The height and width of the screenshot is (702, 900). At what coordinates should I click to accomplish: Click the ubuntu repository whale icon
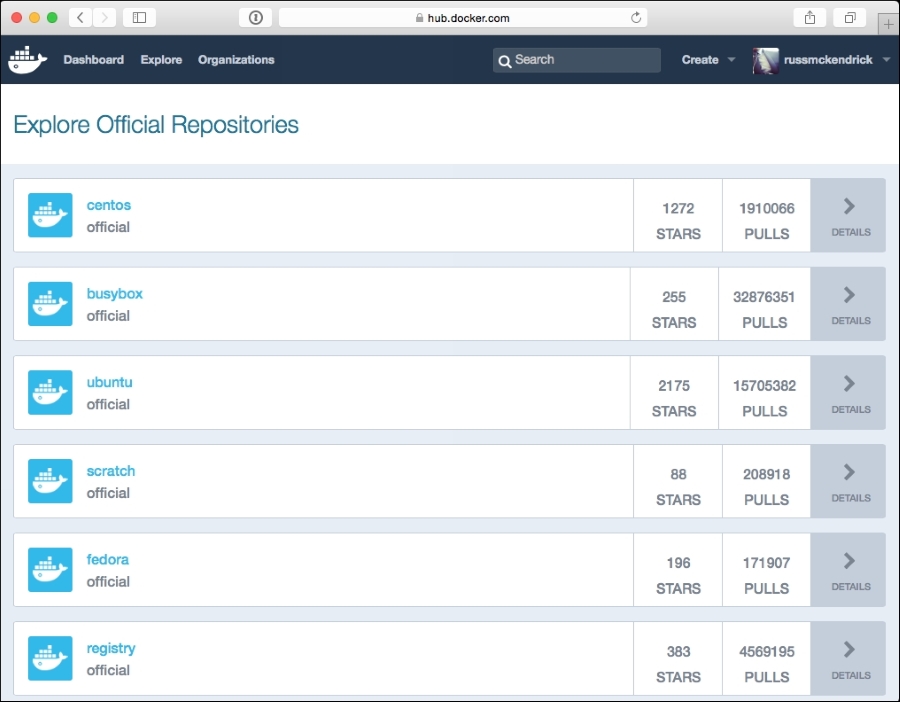click(x=51, y=393)
